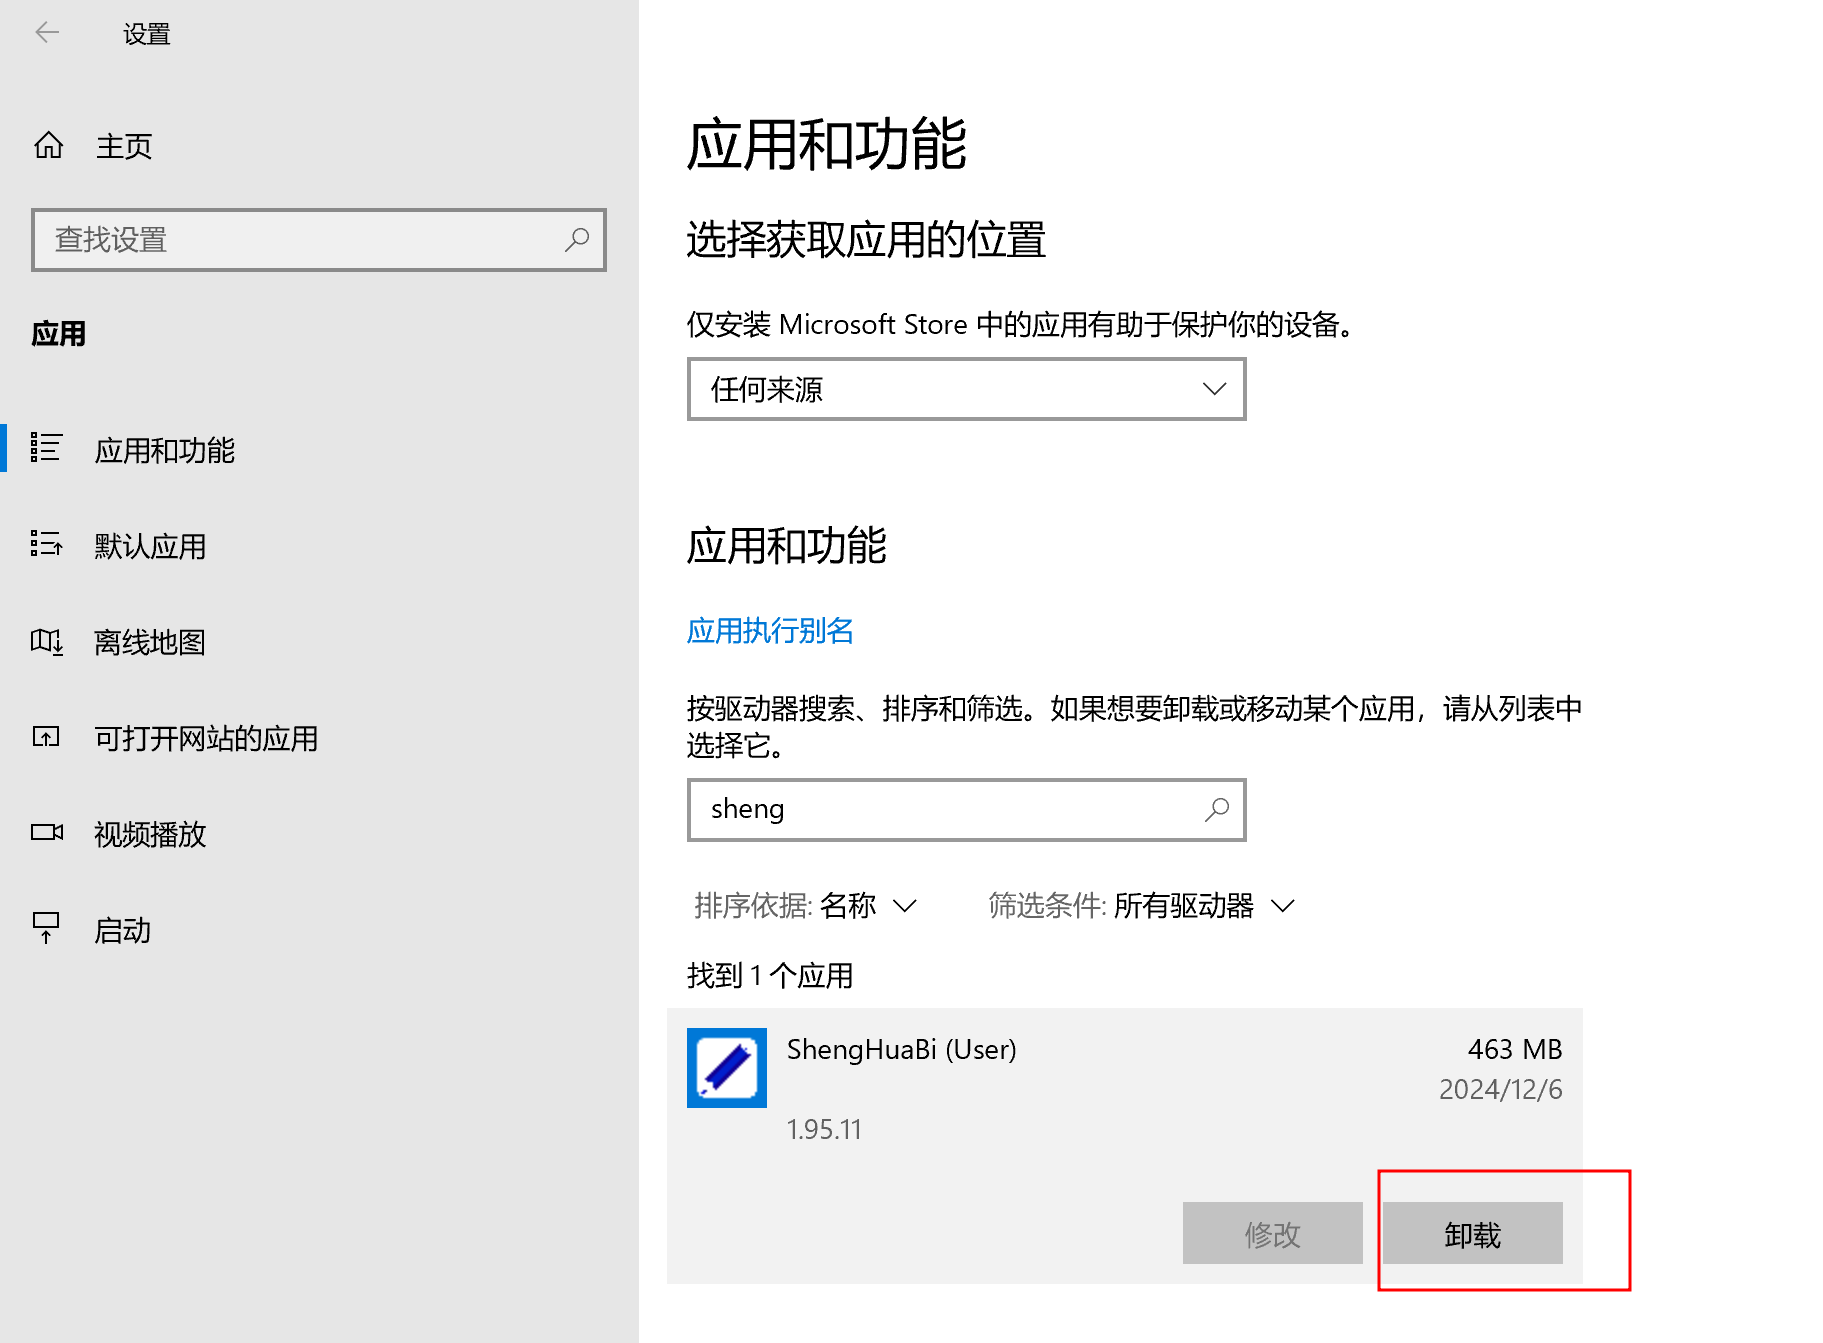1823x1343 pixels.
Task: Click the 查找设置 search input field
Action: tap(300, 240)
